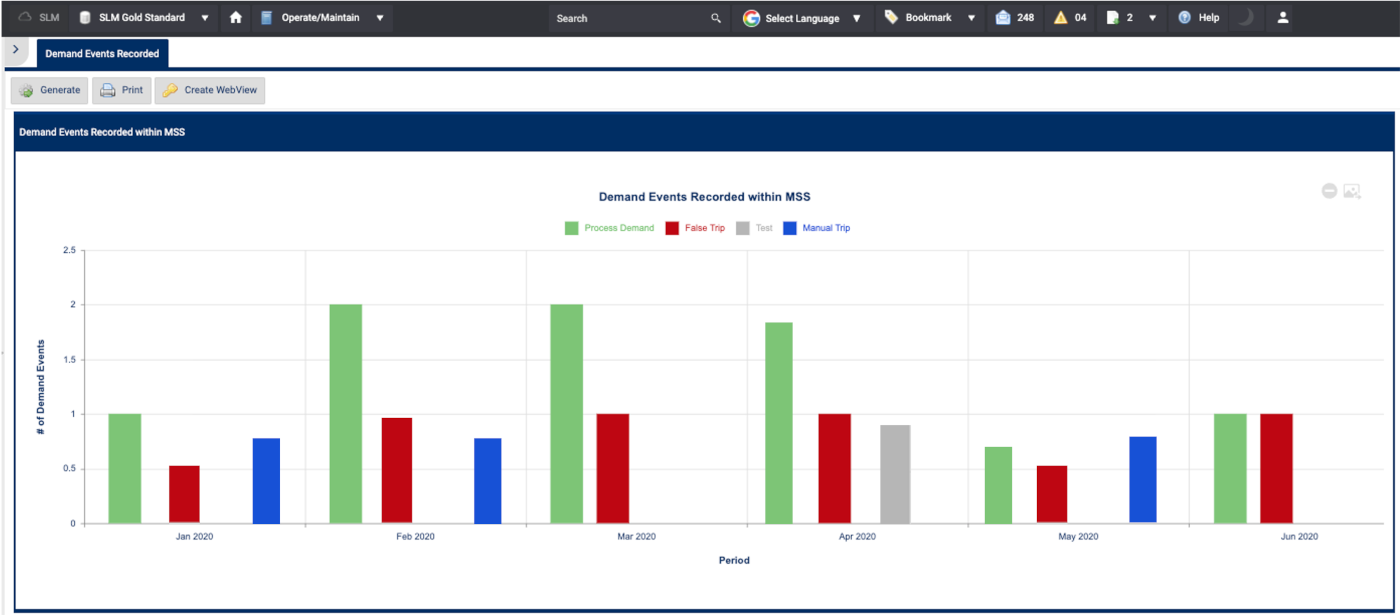Viewport: 1400px width, 615px height.
Task: Open the Bookmark menu
Action: coord(931,18)
